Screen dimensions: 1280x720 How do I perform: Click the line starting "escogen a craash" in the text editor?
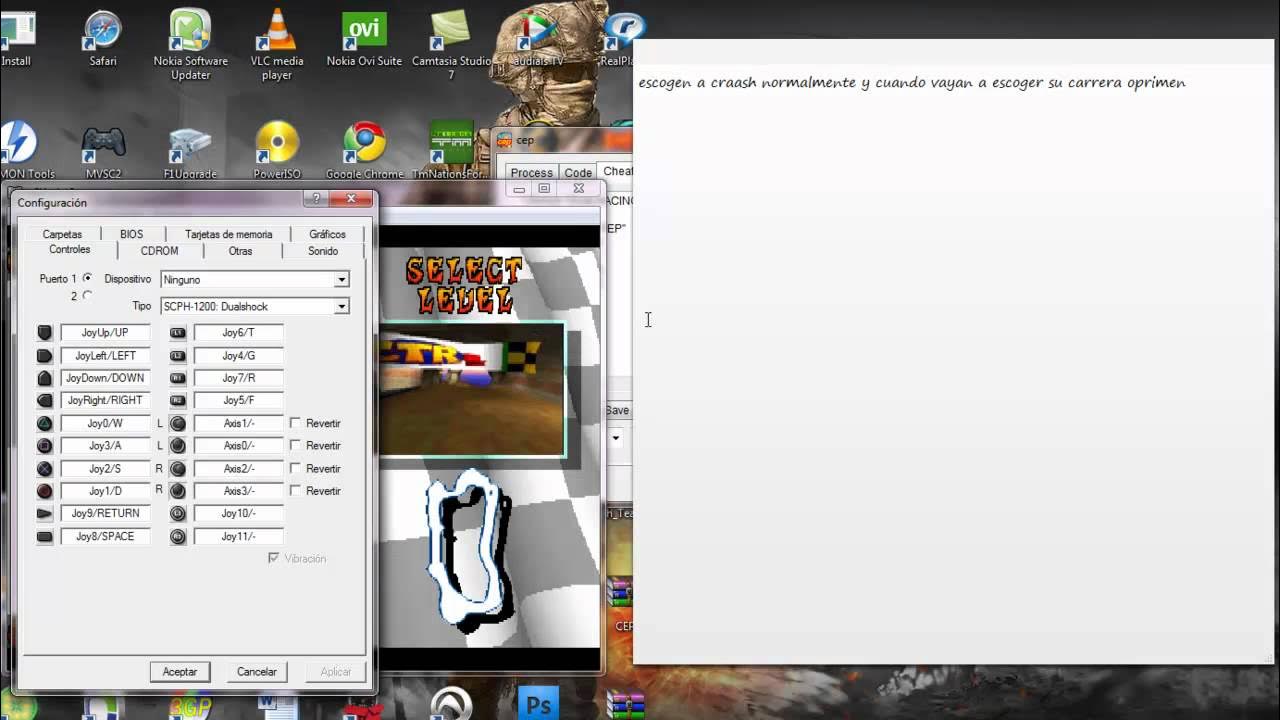point(912,83)
